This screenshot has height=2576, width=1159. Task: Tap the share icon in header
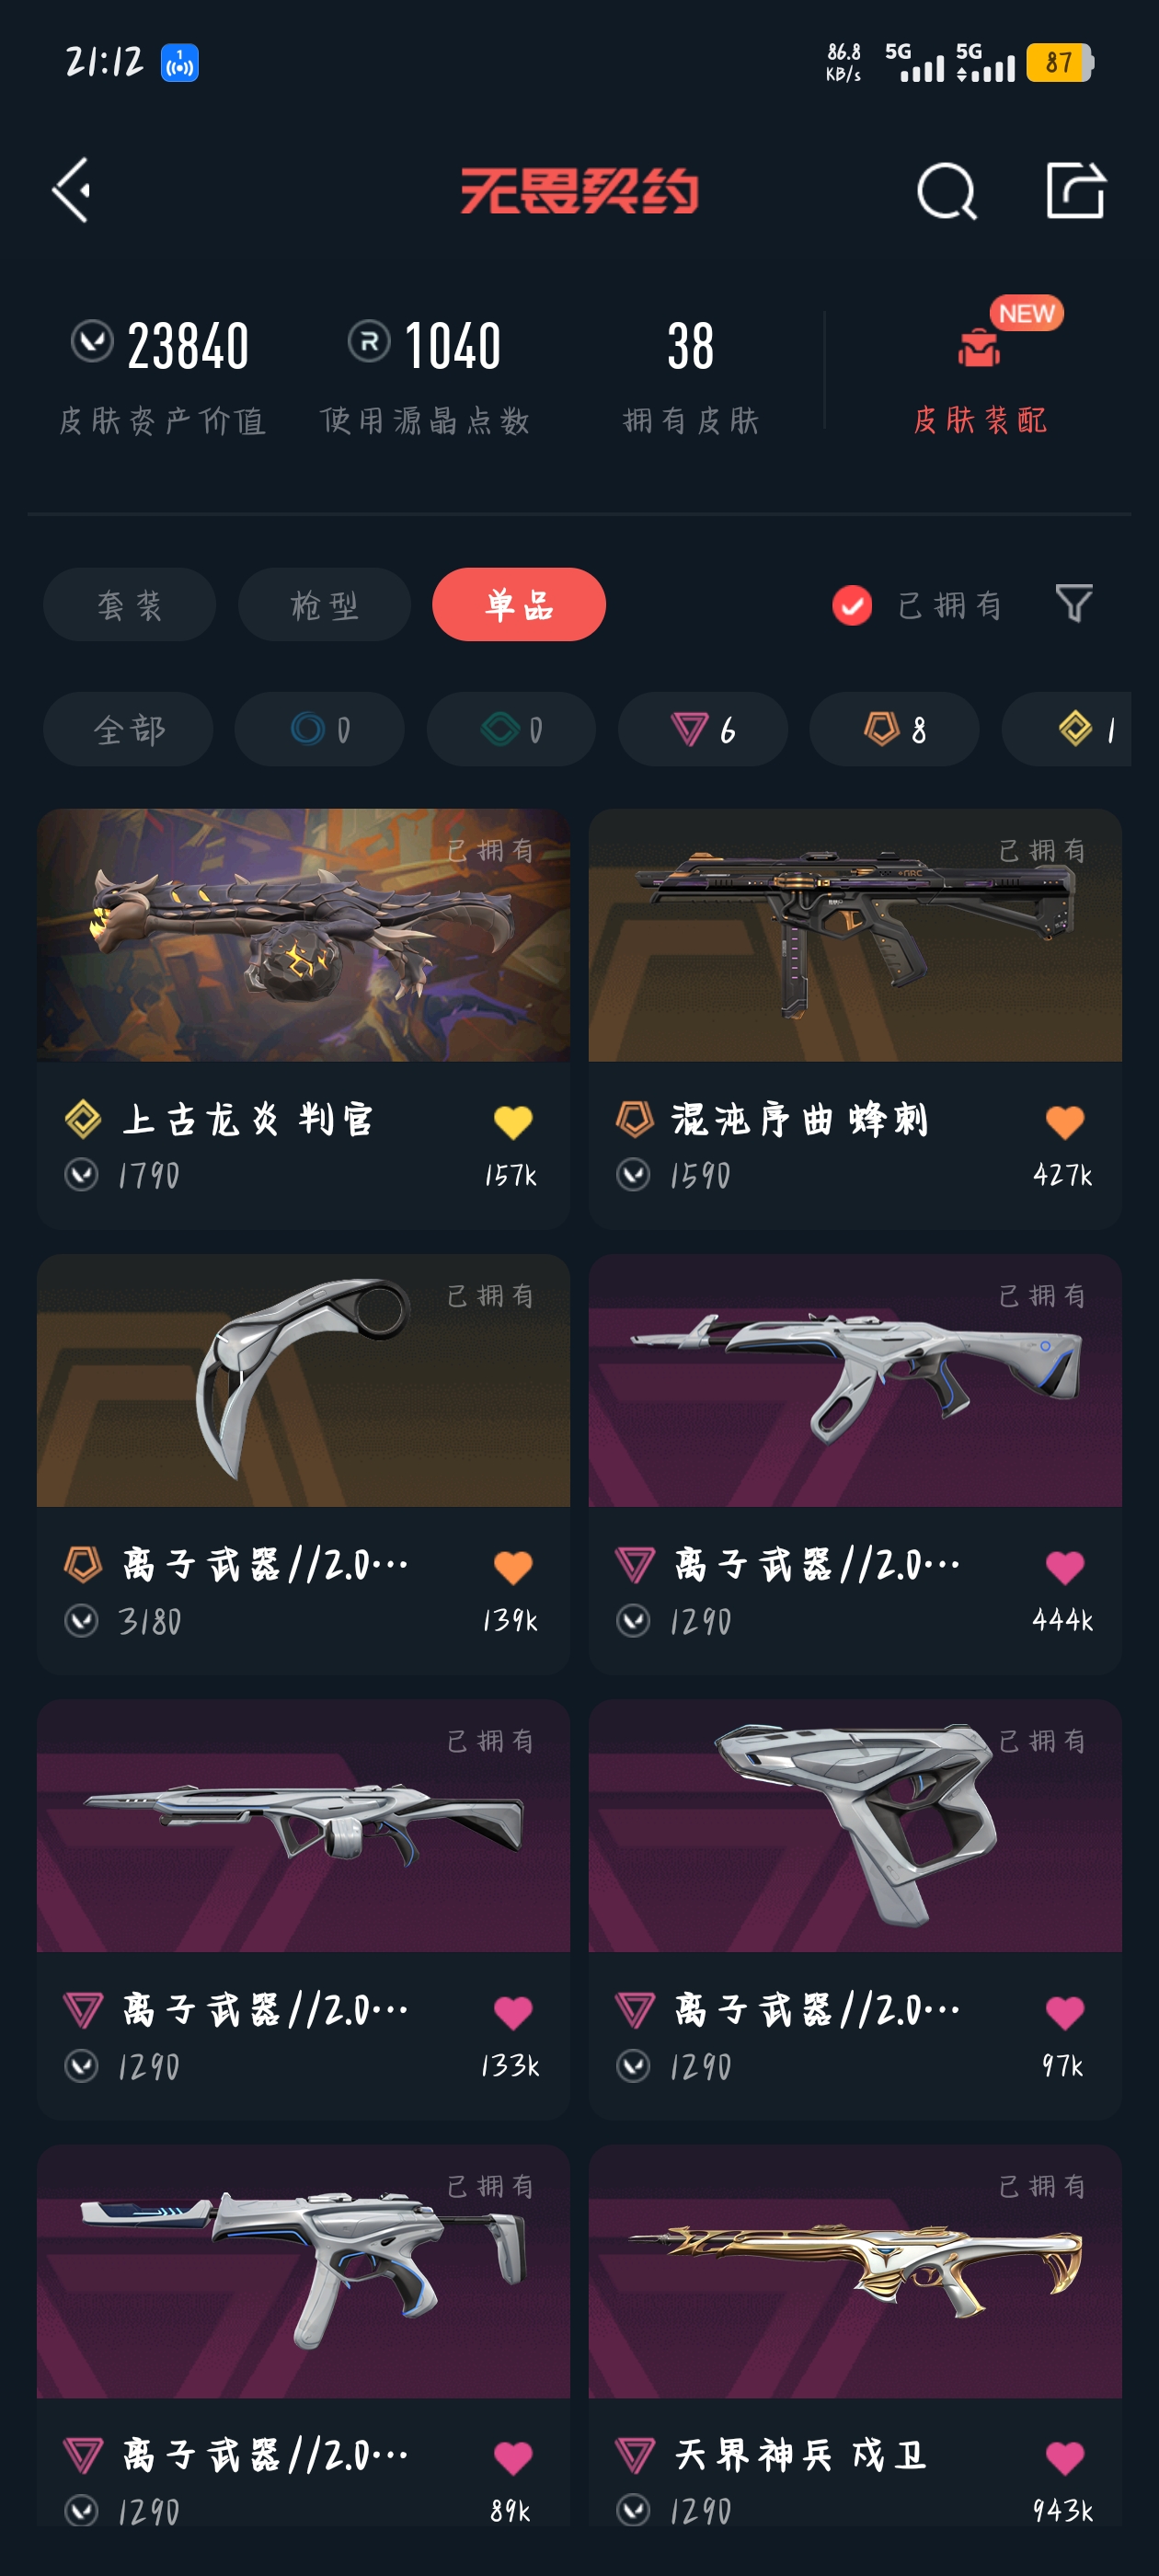(x=1075, y=189)
